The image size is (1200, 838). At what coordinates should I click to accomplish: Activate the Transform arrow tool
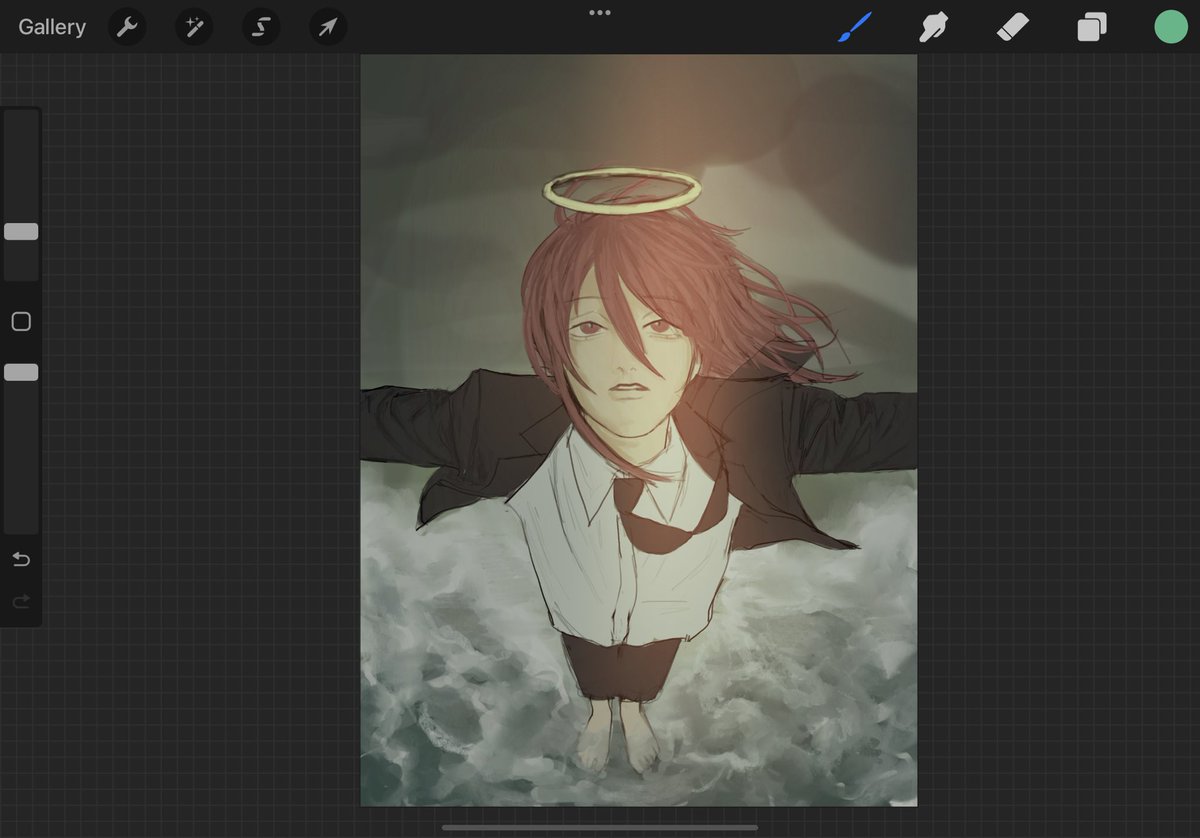click(x=328, y=27)
